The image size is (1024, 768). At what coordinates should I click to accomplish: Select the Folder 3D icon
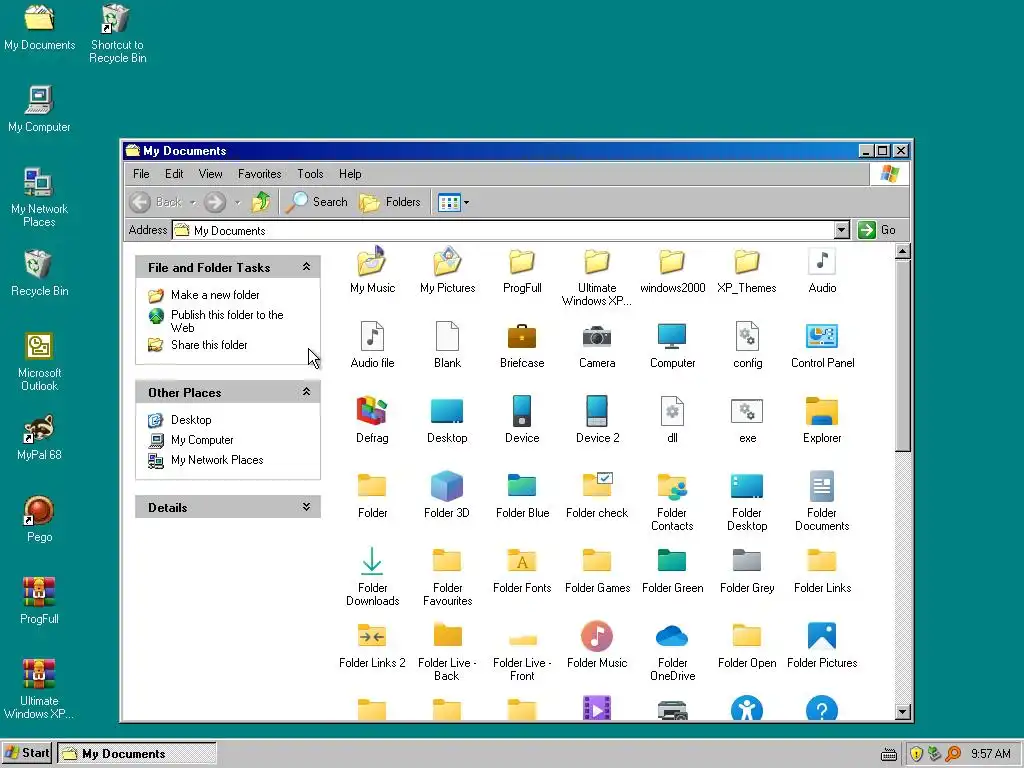447,487
